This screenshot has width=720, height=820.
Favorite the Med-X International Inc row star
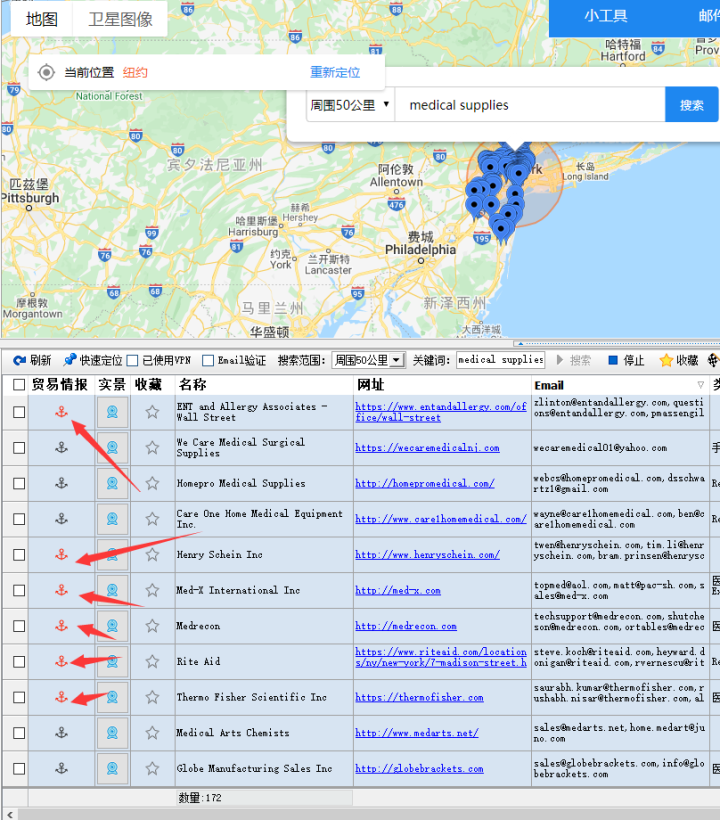[152, 590]
